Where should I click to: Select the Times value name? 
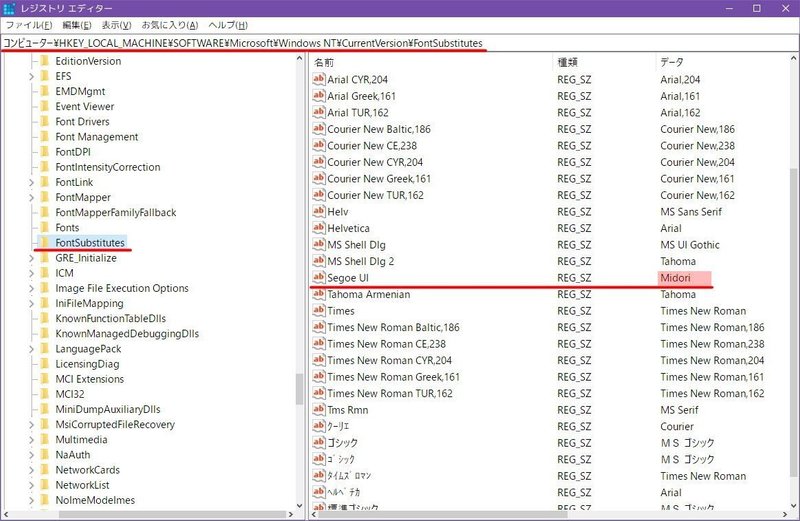click(341, 311)
